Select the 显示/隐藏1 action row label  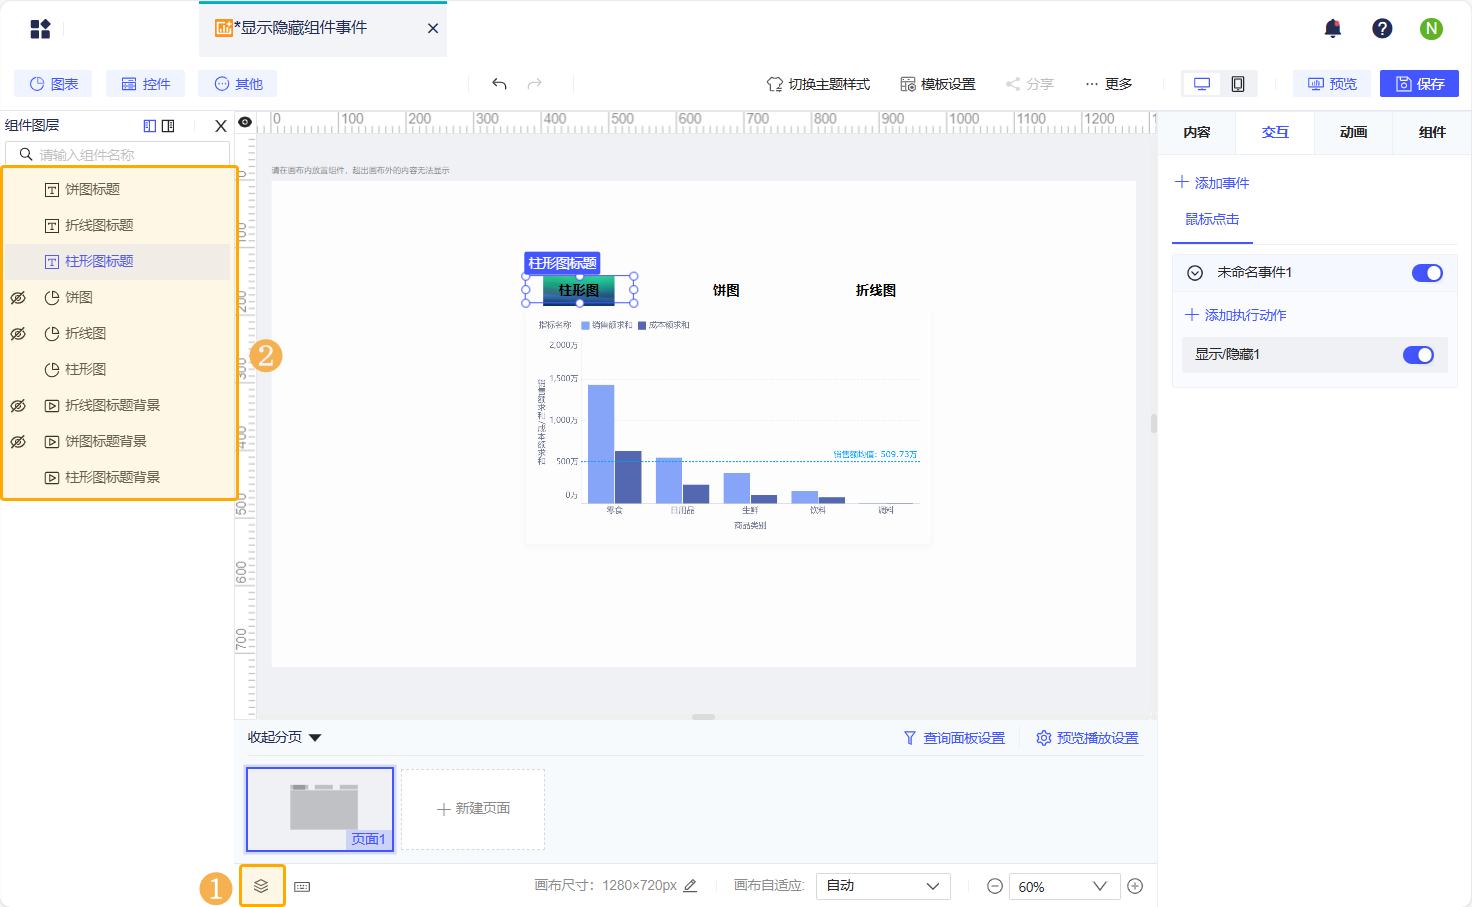coord(1227,355)
